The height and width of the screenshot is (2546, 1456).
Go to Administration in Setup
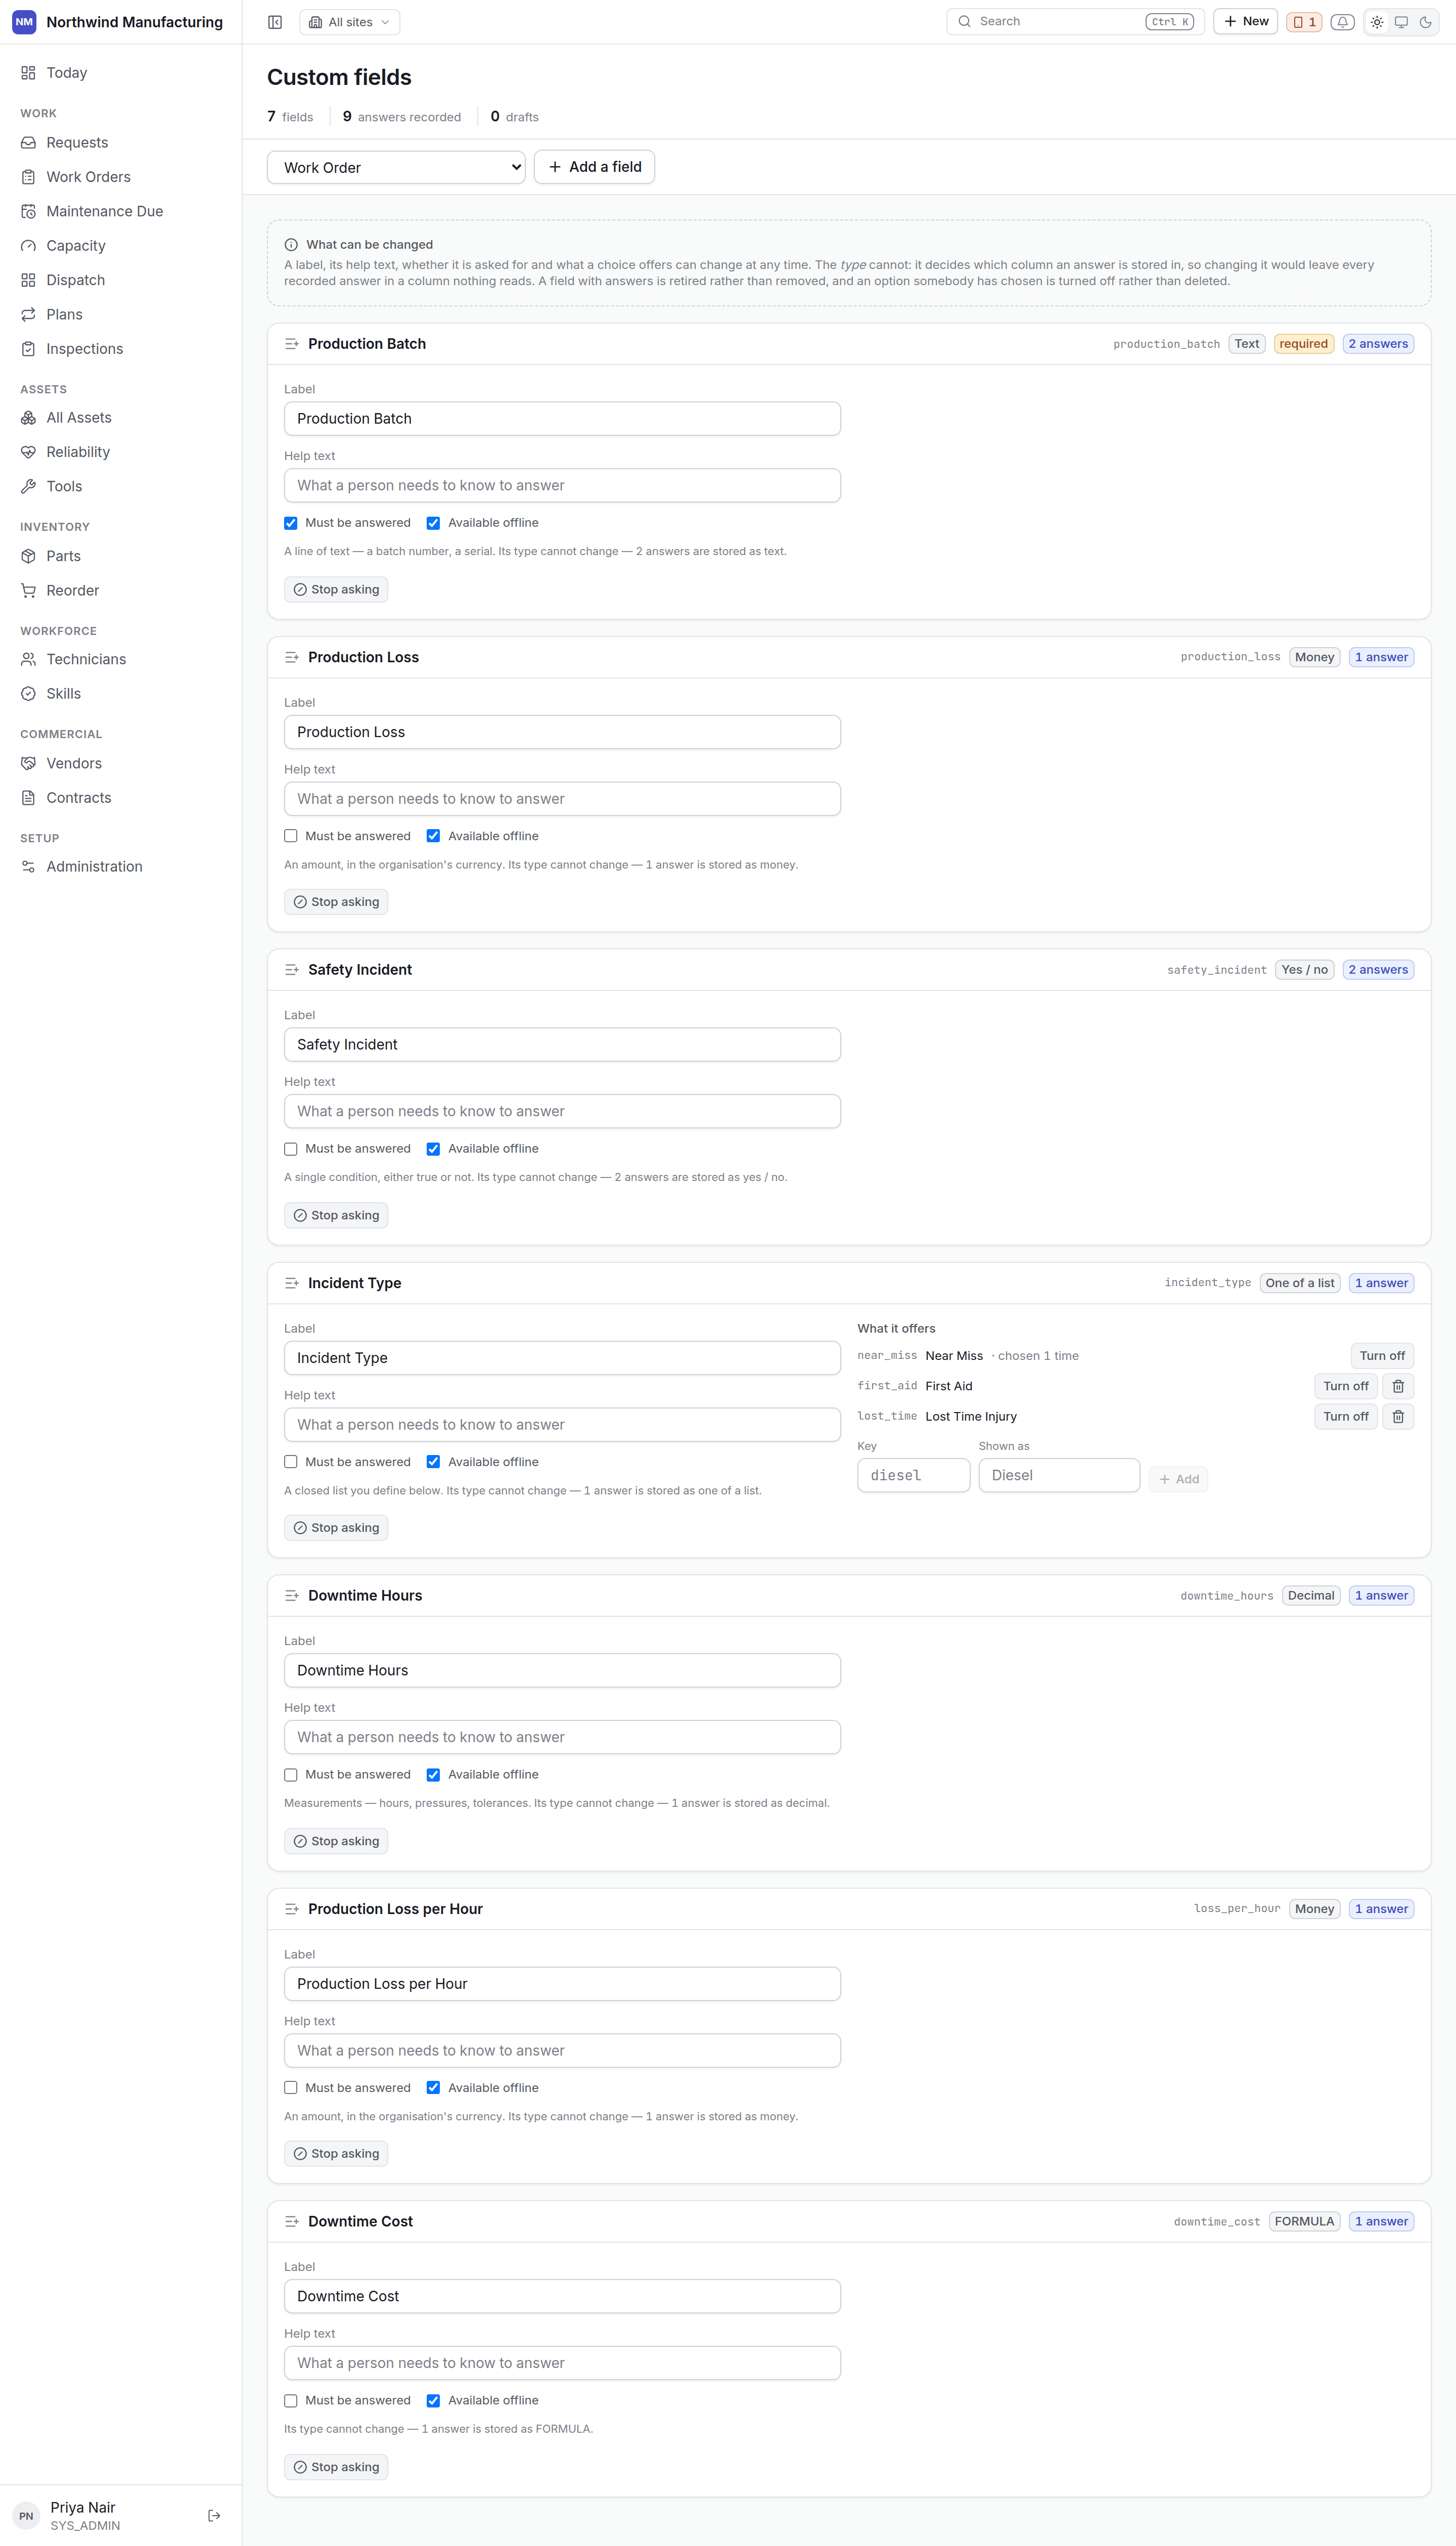pos(121,866)
